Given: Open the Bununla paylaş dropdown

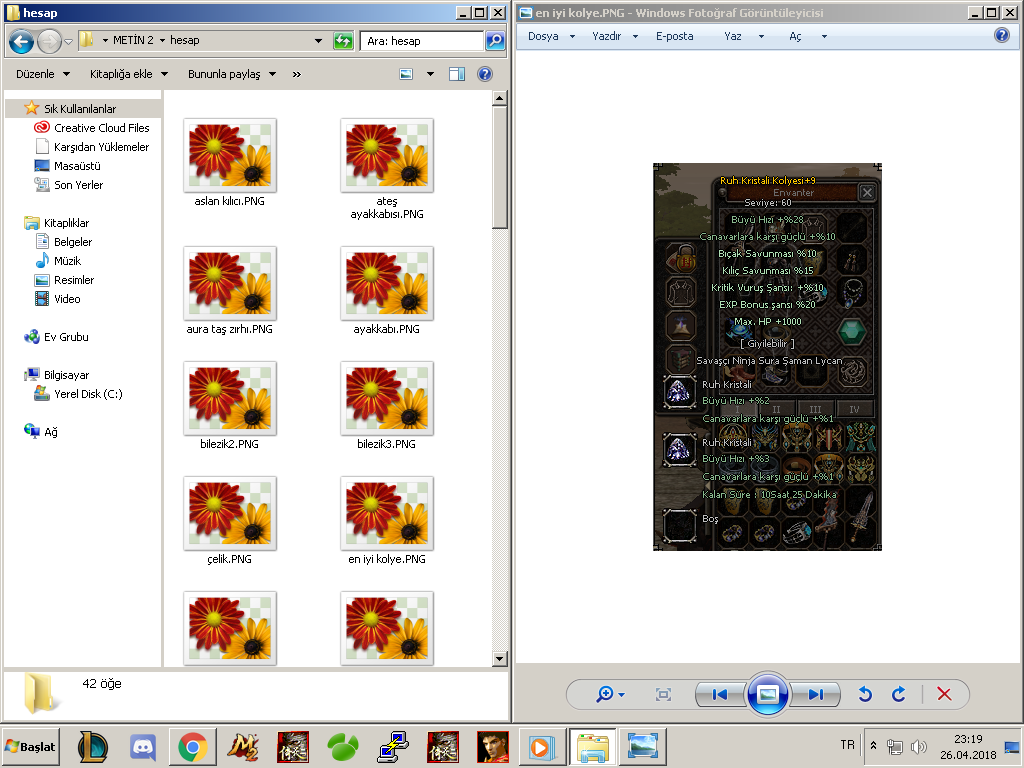Looking at the screenshot, I should tap(232, 74).
